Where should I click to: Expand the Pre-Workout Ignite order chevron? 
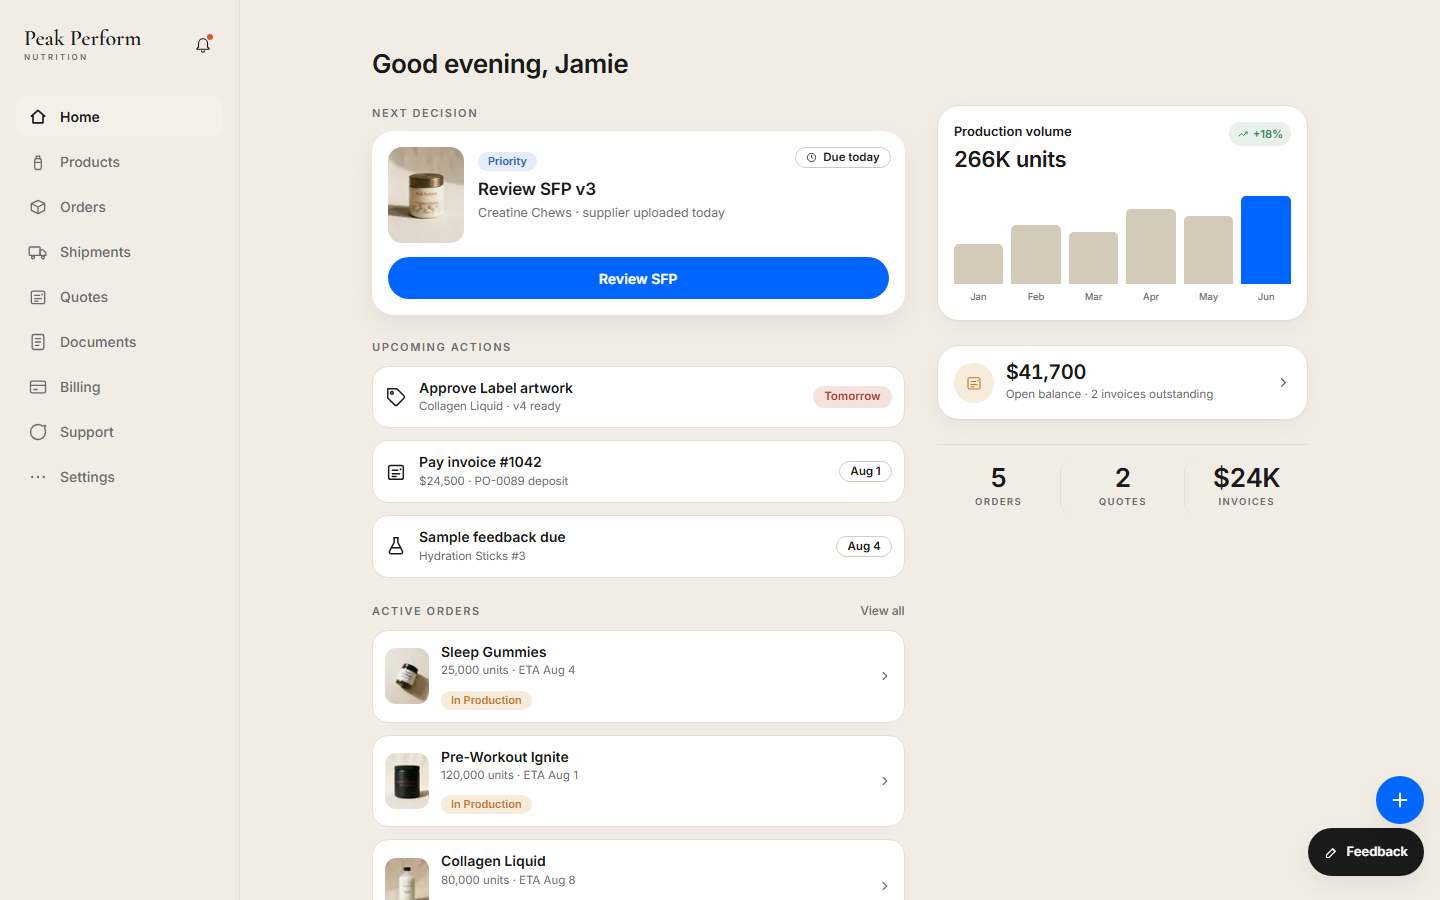pyautogui.click(x=885, y=781)
